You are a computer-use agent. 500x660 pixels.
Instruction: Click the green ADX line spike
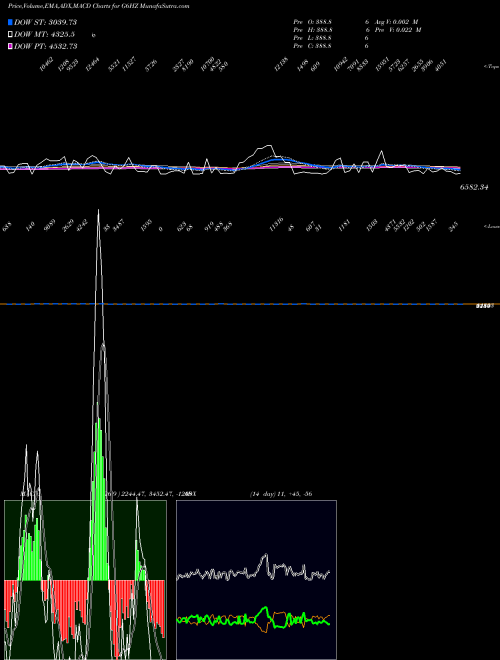point(265,609)
